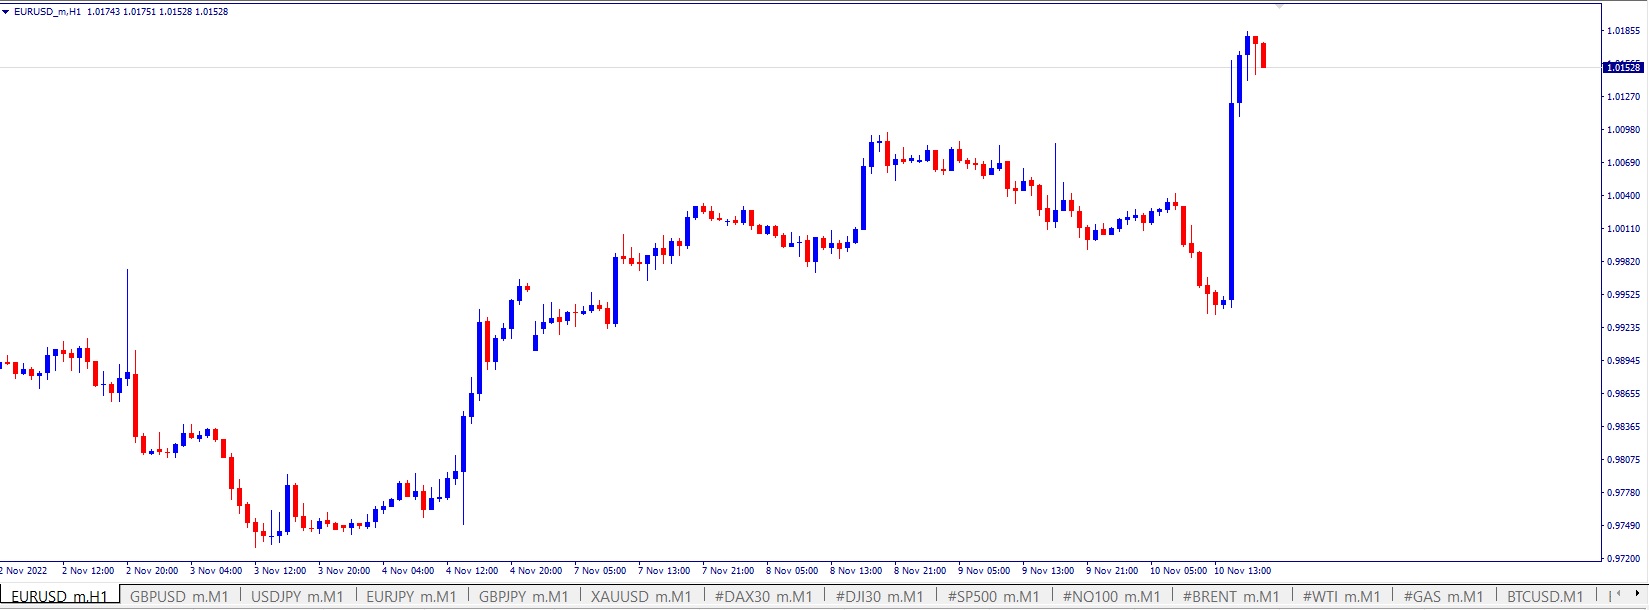Click the 0.99820 price axis label

coord(1623,262)
